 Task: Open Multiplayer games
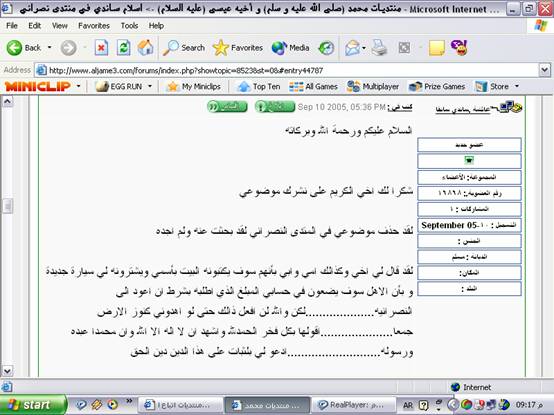(373, 87)
